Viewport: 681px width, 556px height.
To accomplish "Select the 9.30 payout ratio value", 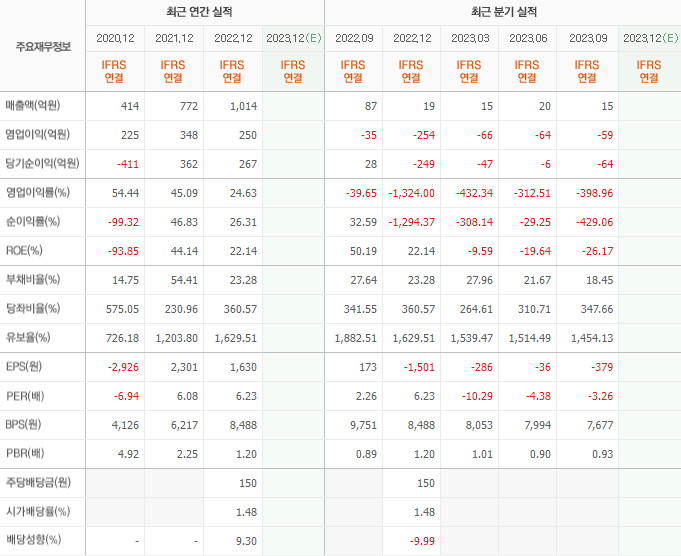I will [x=246, y=541].
